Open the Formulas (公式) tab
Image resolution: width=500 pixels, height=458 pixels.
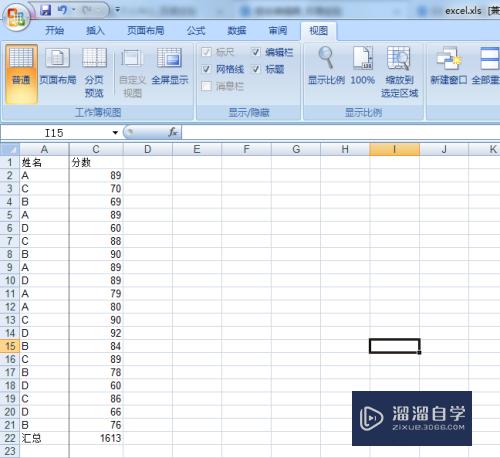coord(196,31)
